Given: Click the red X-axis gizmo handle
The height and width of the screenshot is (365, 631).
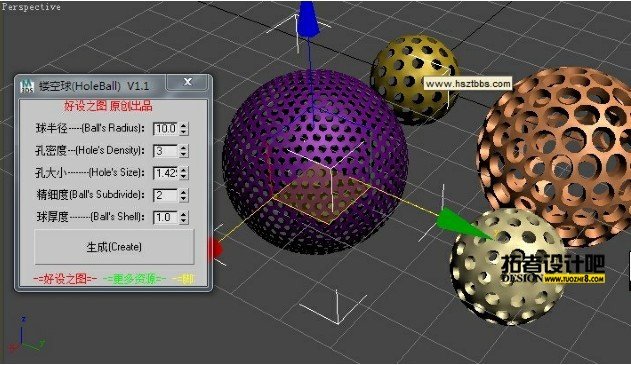Looking at the screenshot, I should pos(215,249).
